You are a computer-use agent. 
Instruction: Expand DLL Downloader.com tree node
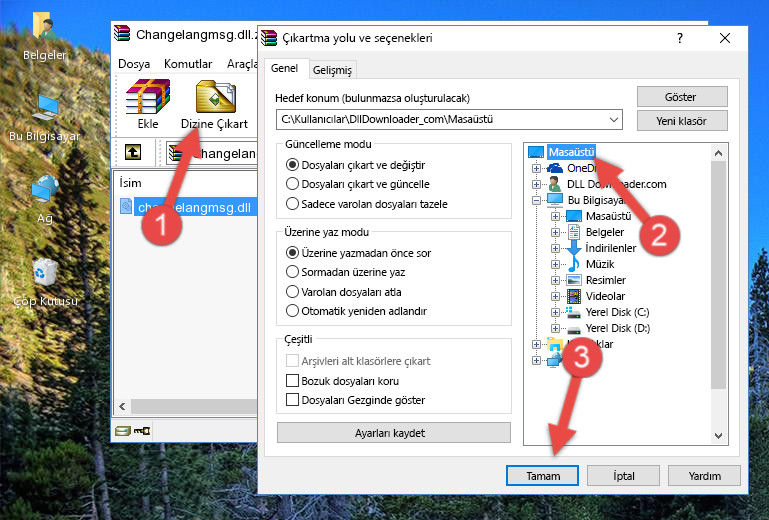click(536, 184)
